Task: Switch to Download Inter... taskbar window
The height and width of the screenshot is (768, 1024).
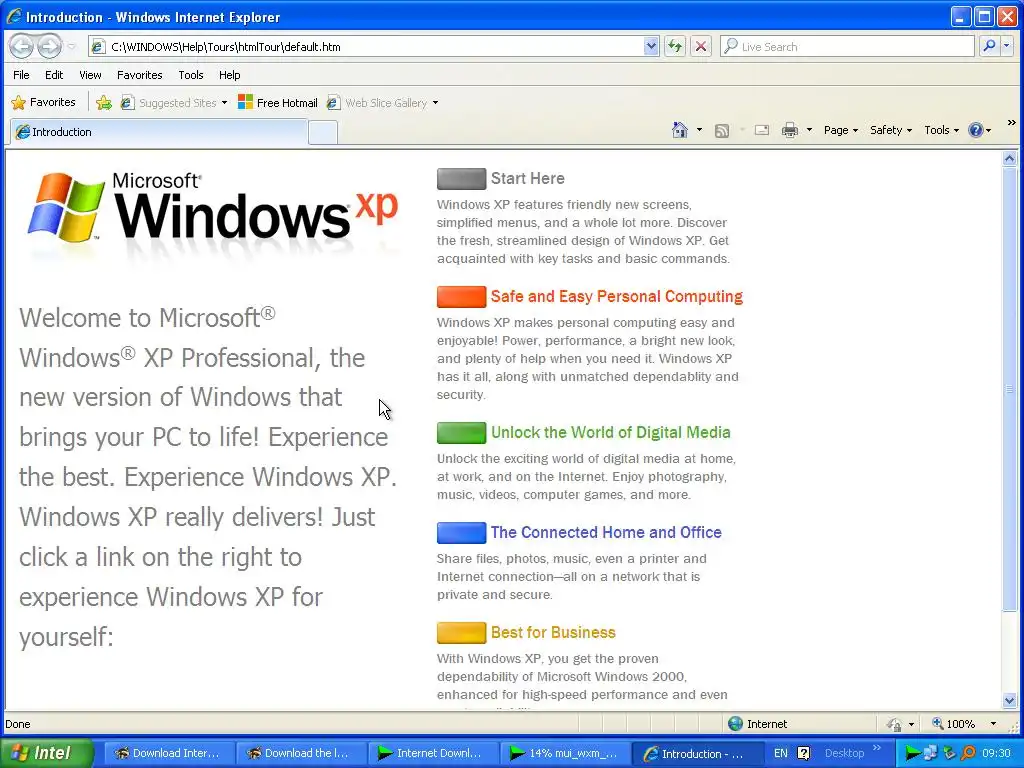Action: (168, 753)
